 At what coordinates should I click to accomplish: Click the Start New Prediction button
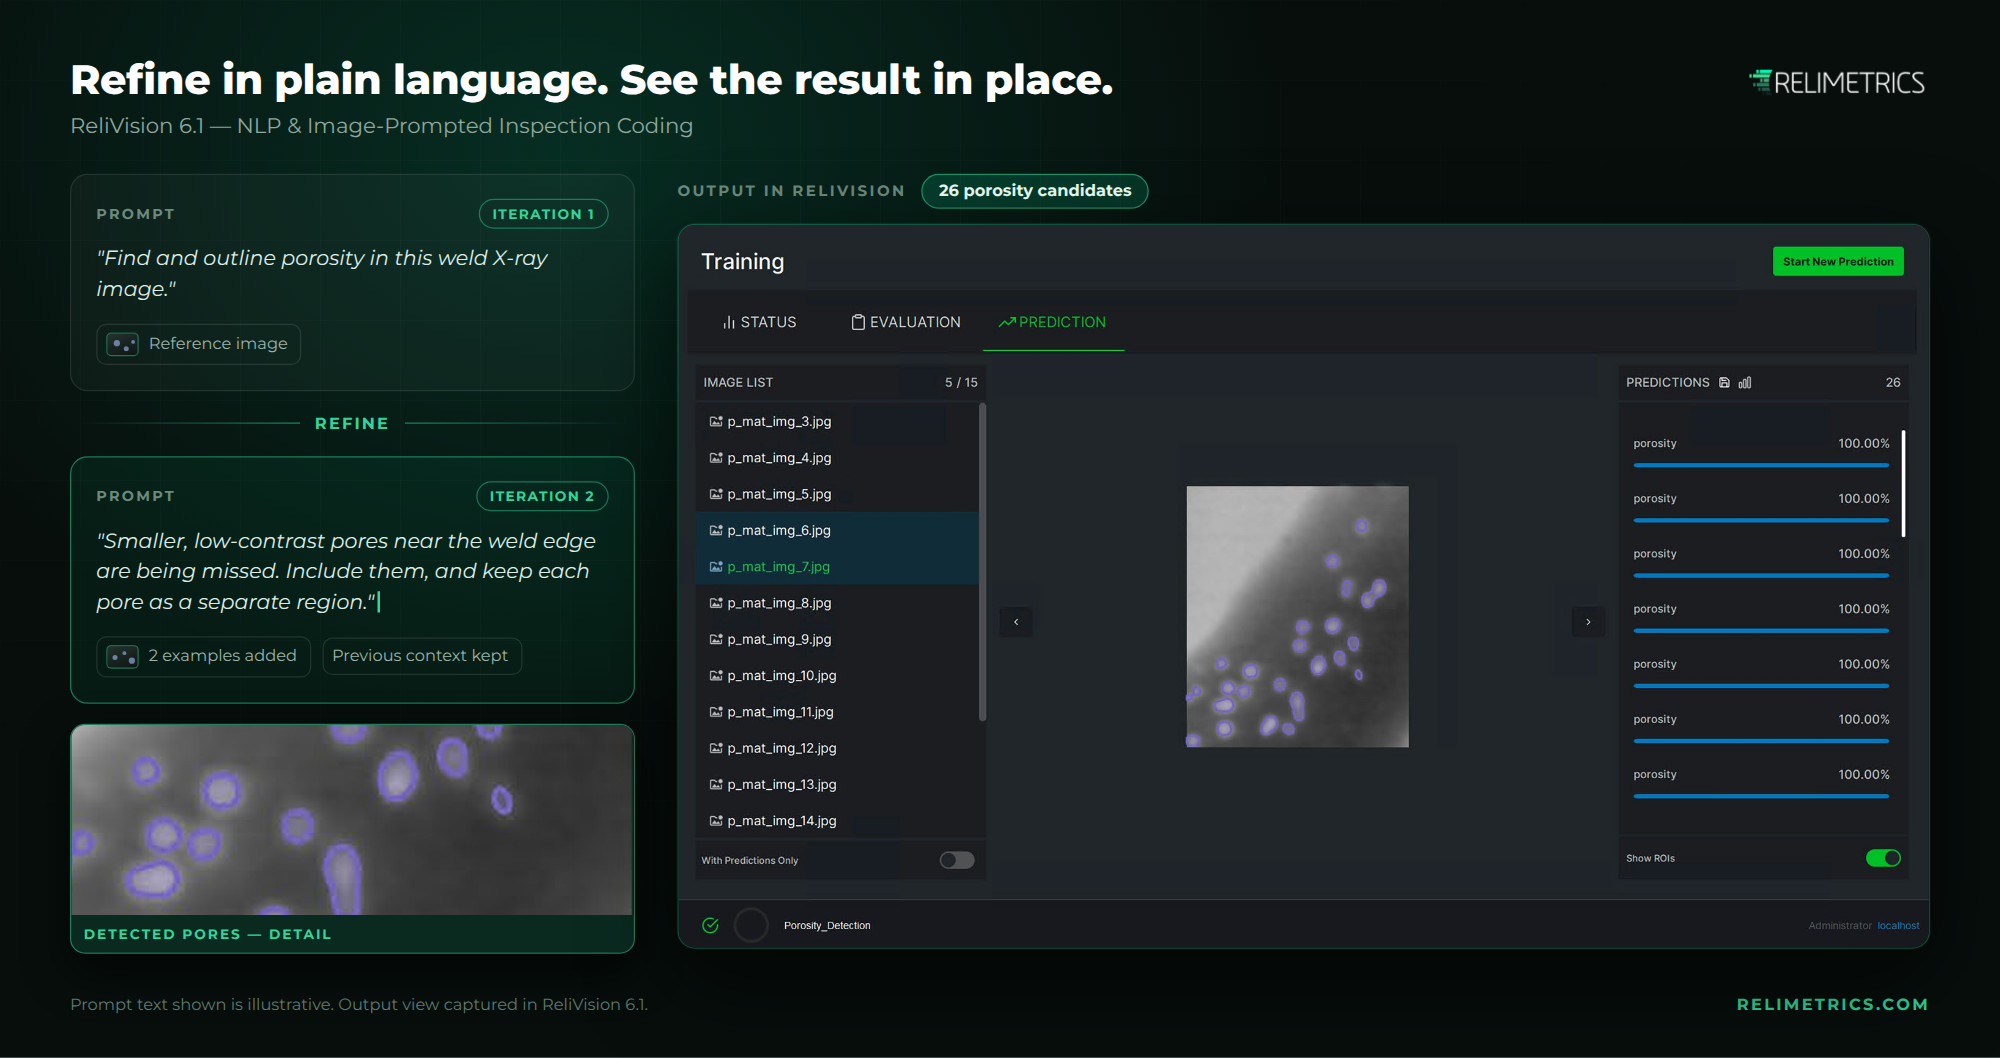click(1838, 262)
